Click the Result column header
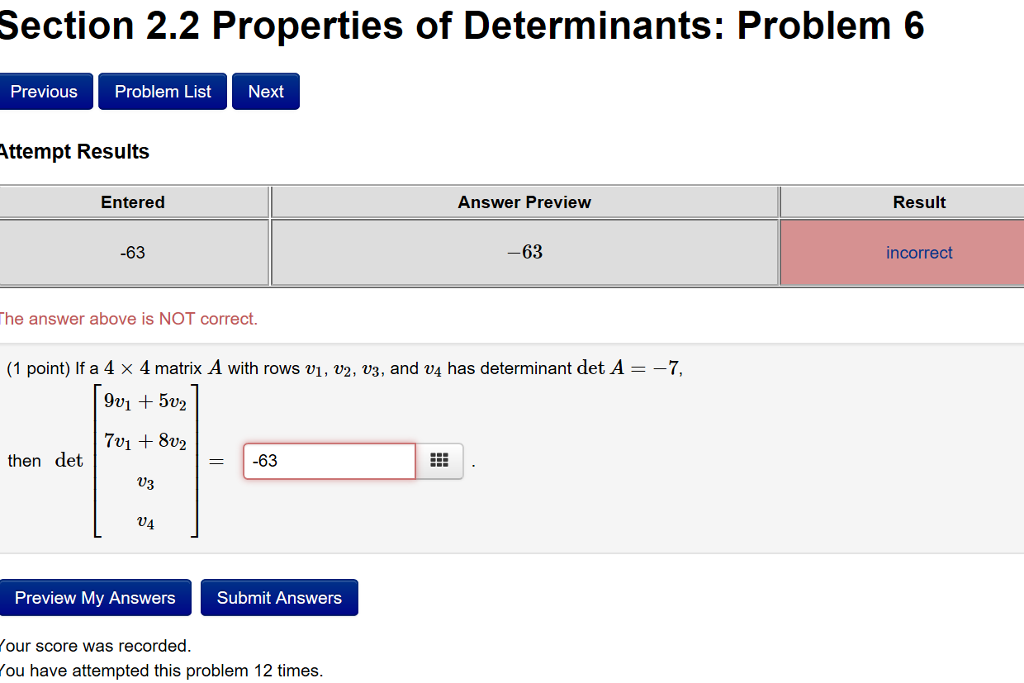1024x683 pixels. tap(918, 202)
